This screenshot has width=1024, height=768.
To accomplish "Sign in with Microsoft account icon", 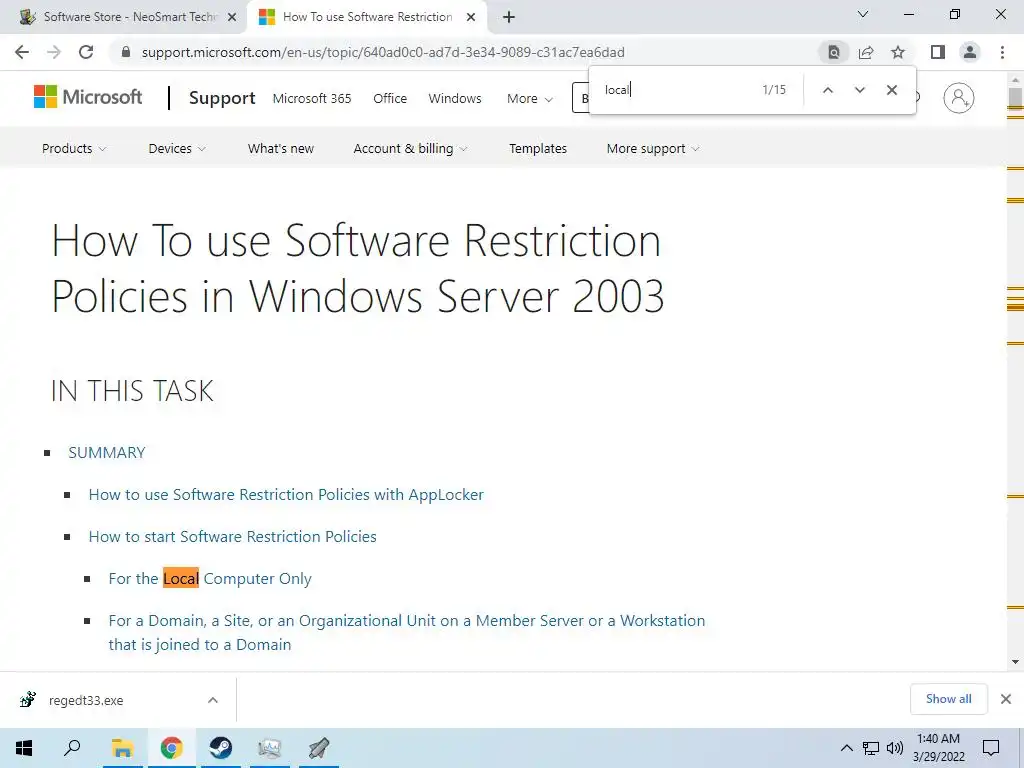I will (x=958, y=98).
